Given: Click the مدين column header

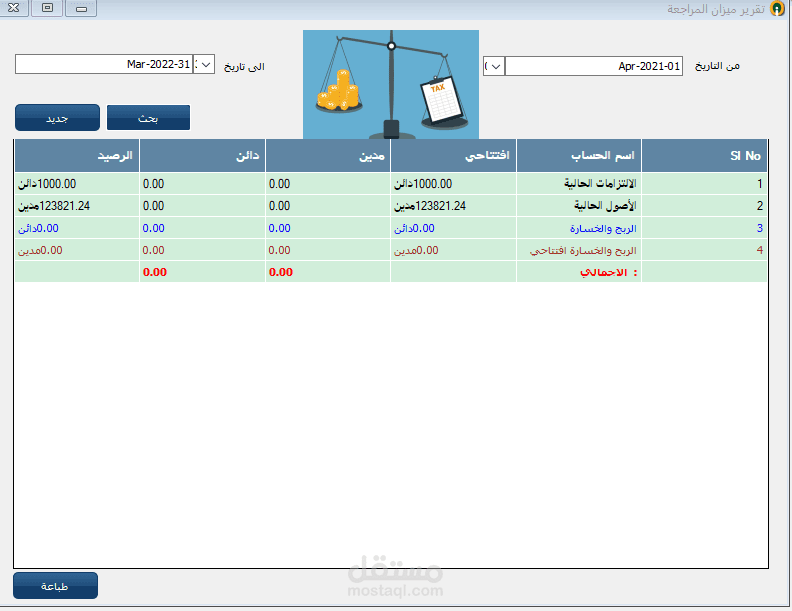Looking at the screenshot, I should tap(328, 156).
